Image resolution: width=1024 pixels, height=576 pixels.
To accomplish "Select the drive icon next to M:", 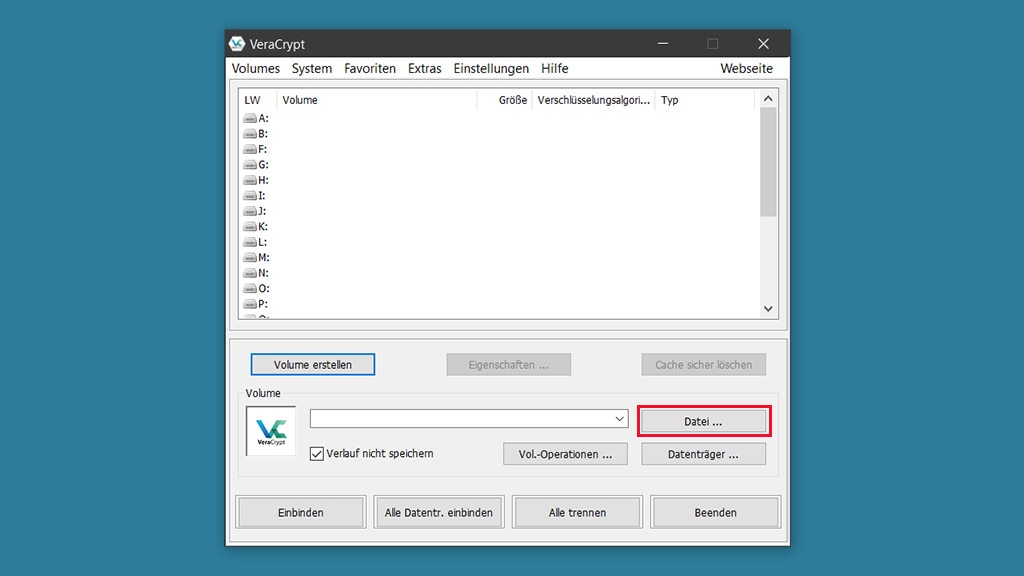I will point(249,258).
